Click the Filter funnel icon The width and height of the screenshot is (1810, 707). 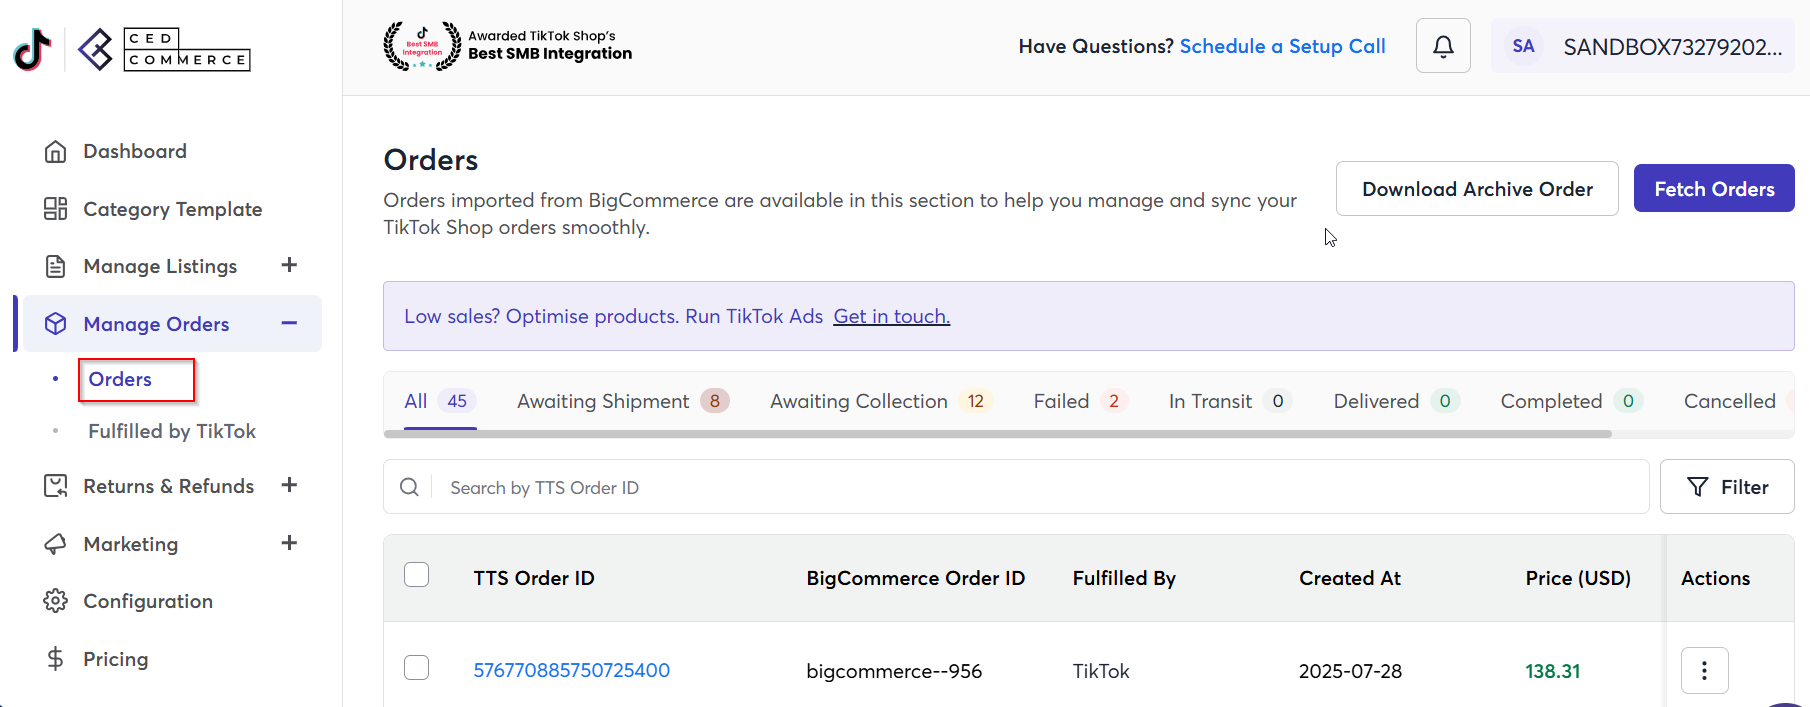pos(1698,487)
